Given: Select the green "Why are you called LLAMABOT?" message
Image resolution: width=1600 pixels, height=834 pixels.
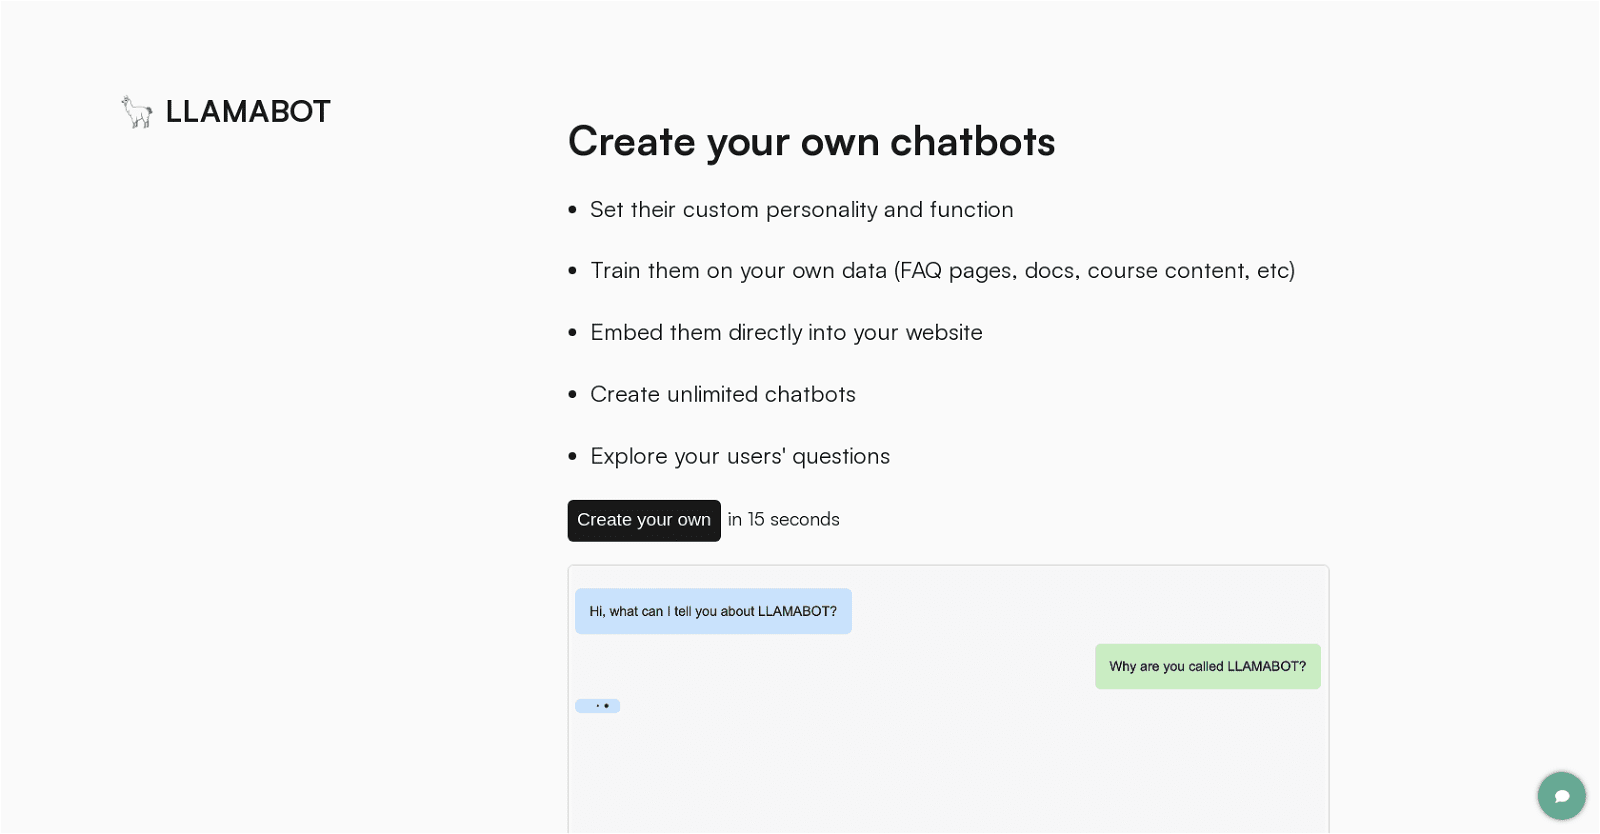Looking at the screenshot, I should 1207,667.
